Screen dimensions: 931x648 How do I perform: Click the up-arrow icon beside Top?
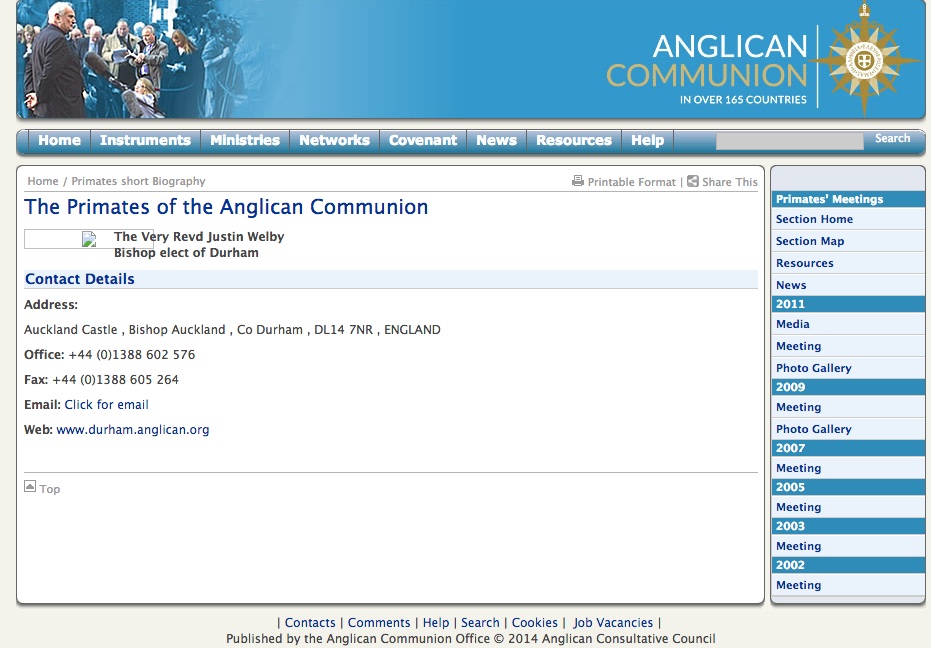click(30, 486)
